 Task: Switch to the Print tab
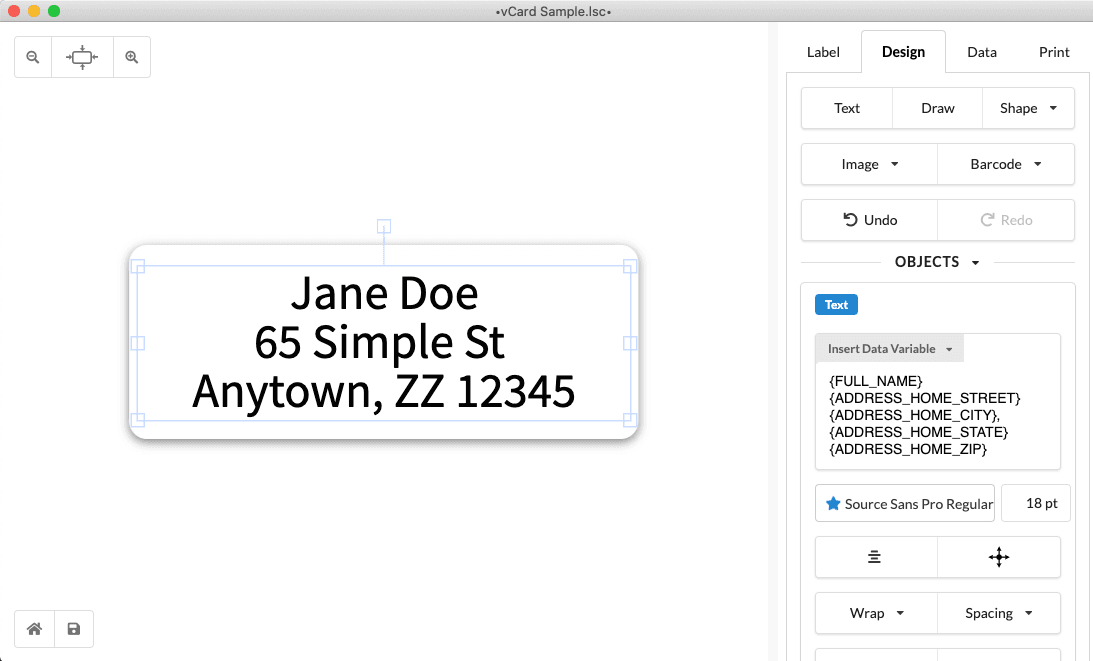point(1054,52)
